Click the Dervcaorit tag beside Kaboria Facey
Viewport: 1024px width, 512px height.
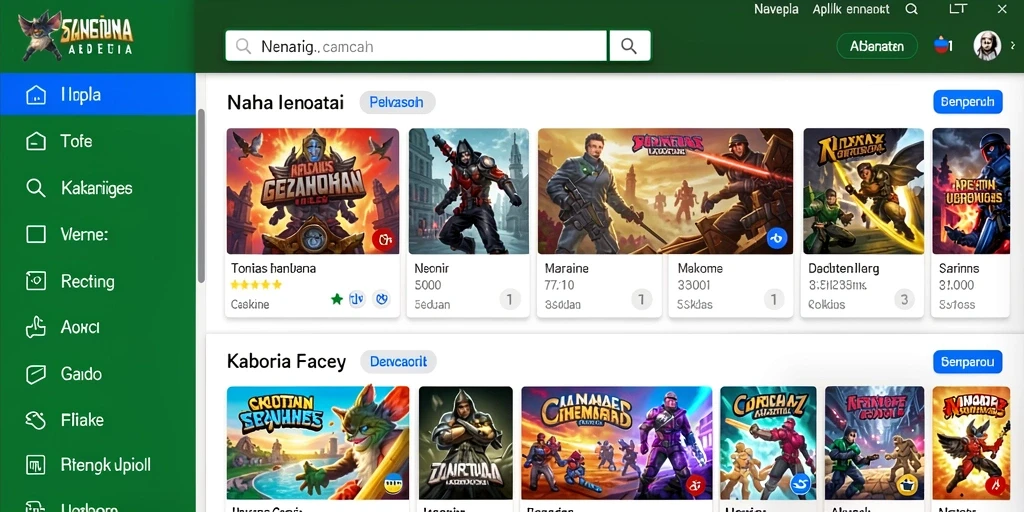398,361
